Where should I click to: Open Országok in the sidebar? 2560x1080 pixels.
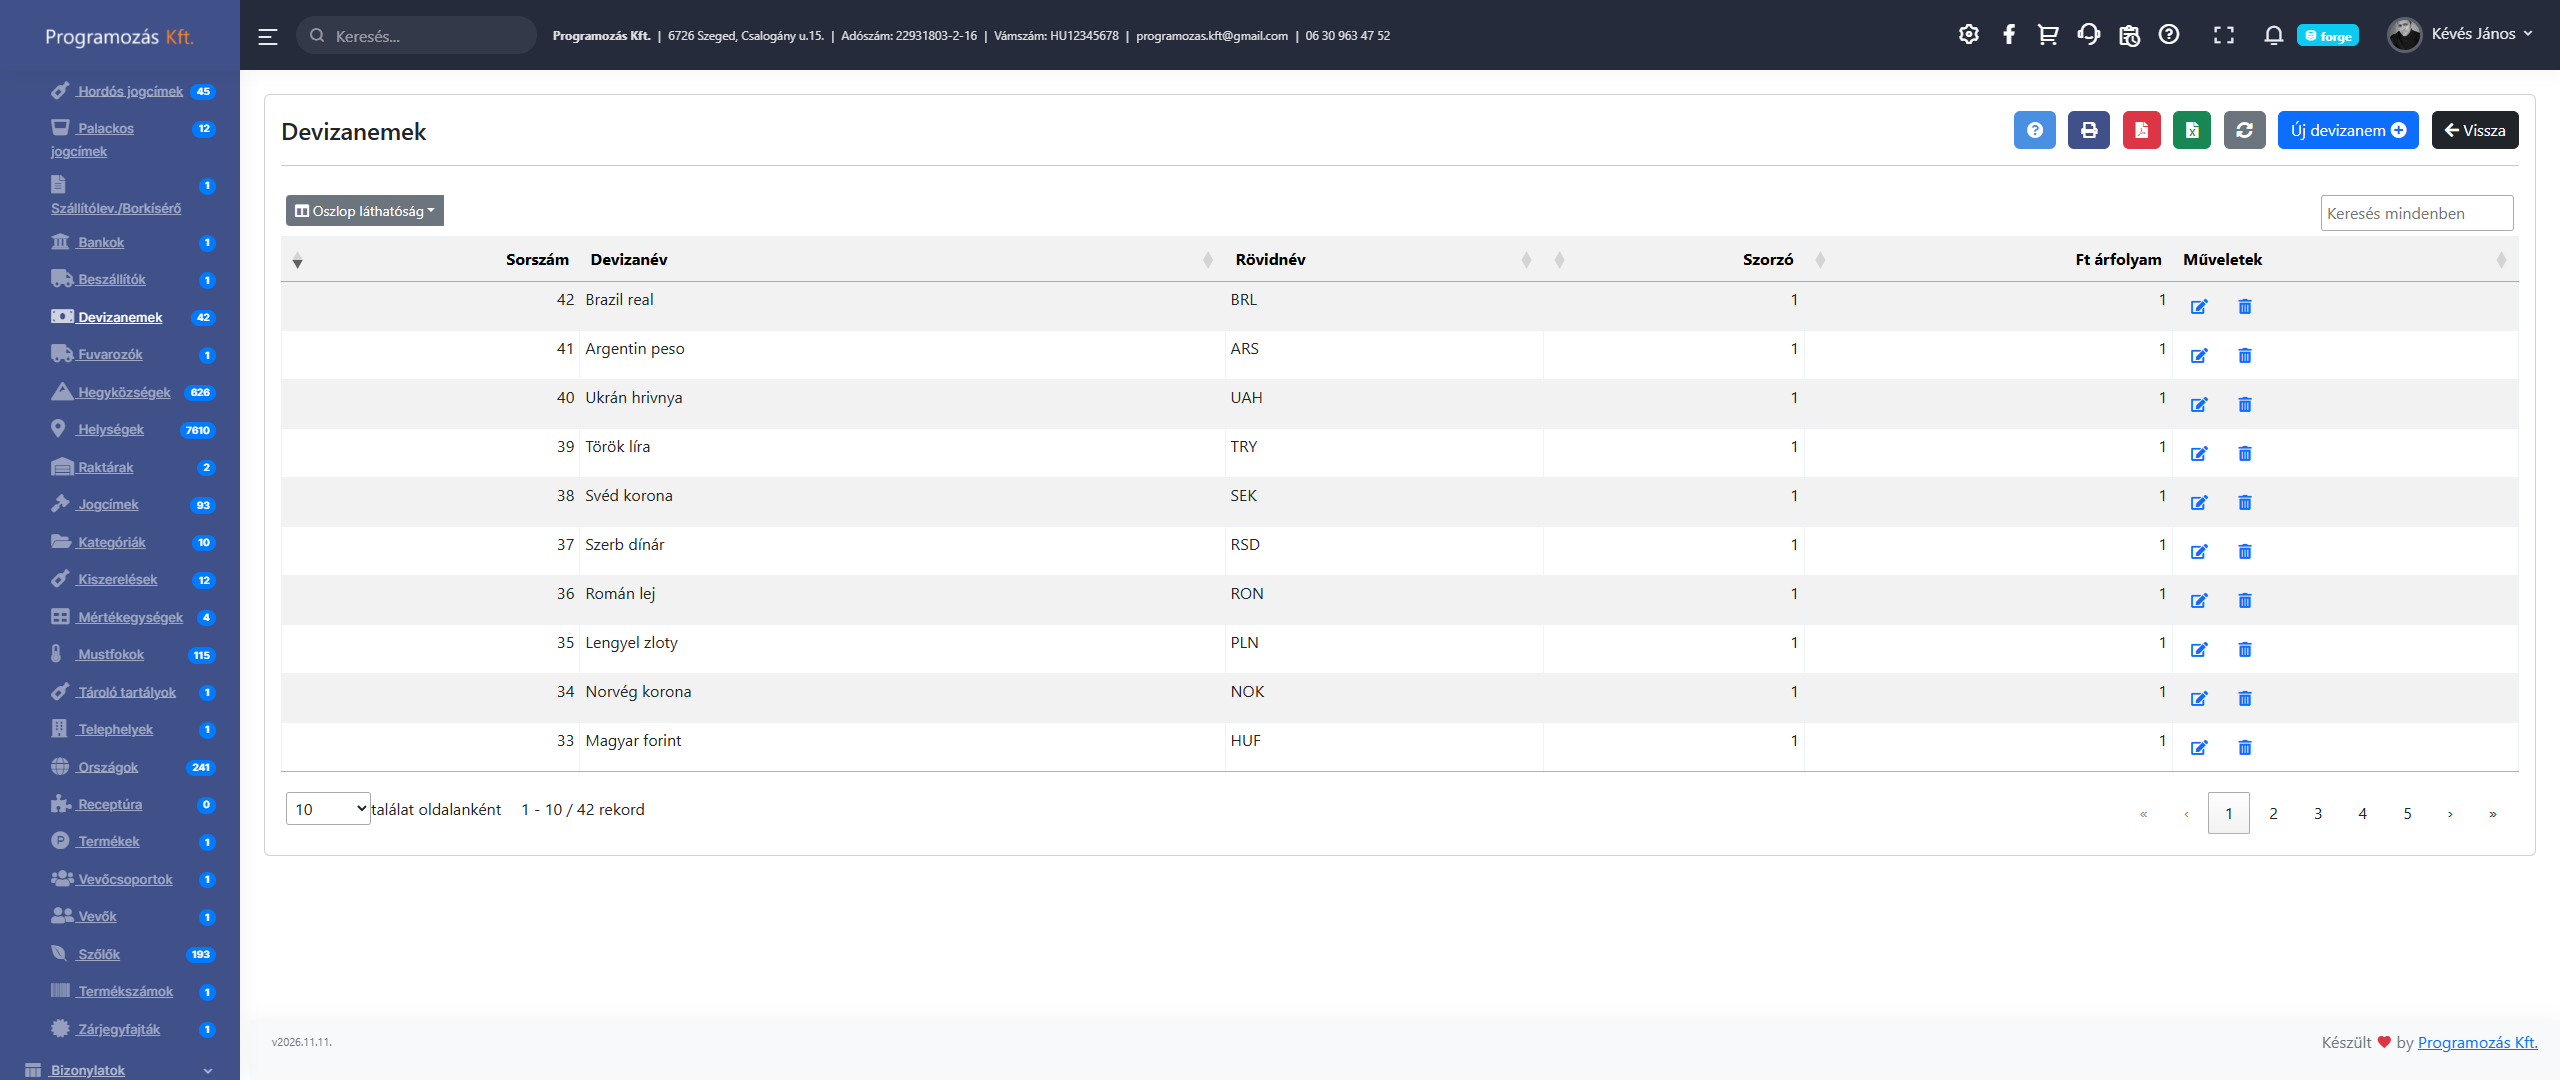point(108,767)
